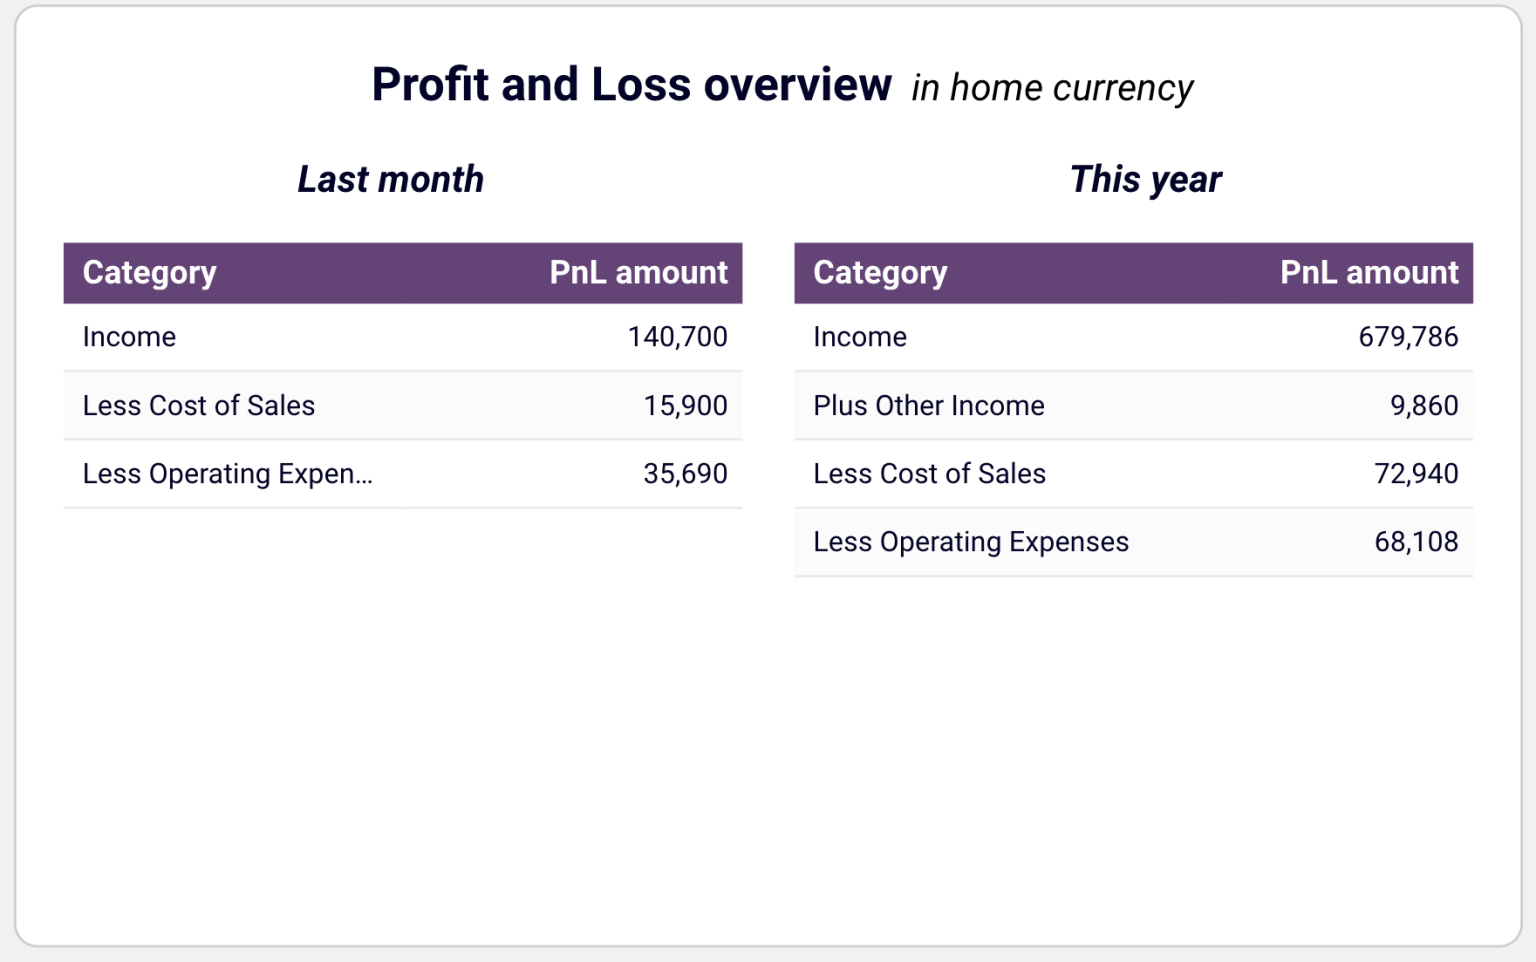The width and height of the screenshot is (1536, 962).
Task: Click the Category header in Last month table
Action: [149, 273]
